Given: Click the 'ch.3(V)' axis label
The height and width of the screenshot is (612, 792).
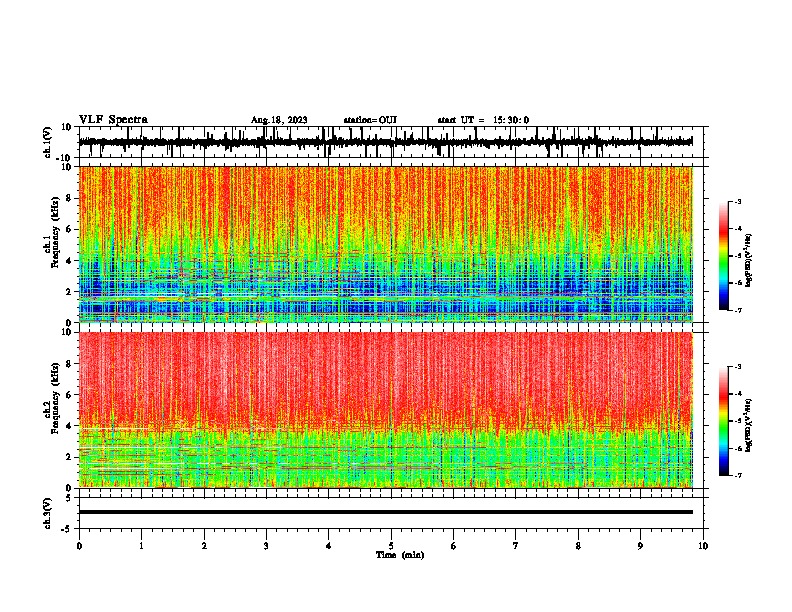Looking at the screenshot, I should tap(48, 514).
